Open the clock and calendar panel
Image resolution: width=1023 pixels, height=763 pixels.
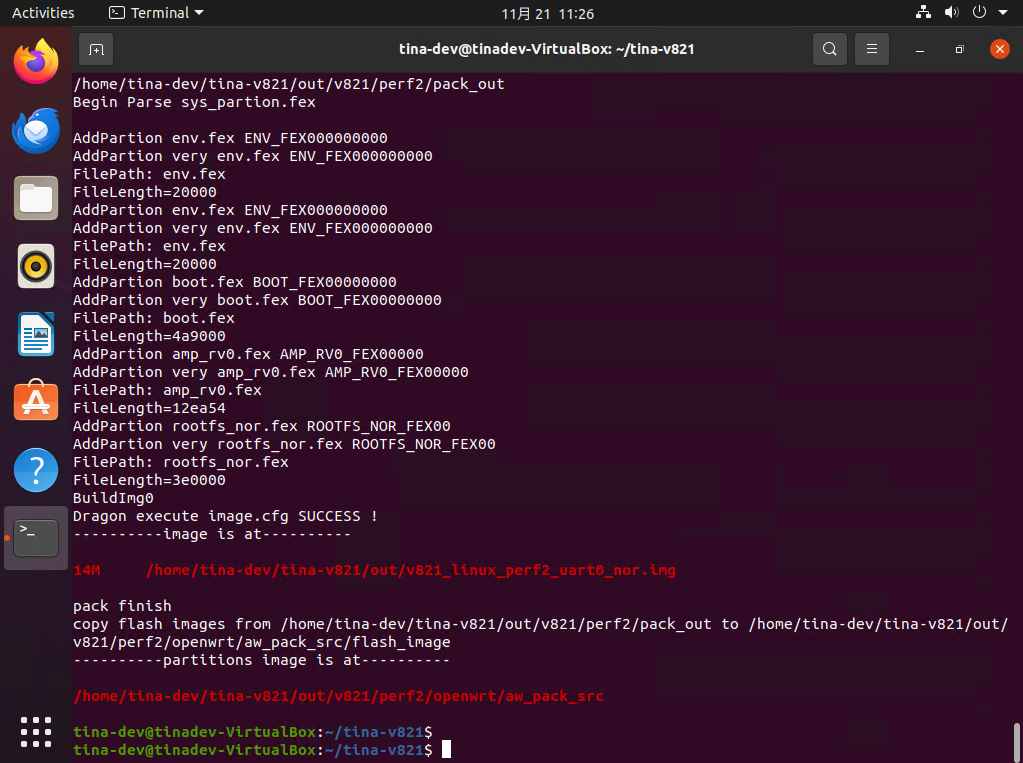547,13
